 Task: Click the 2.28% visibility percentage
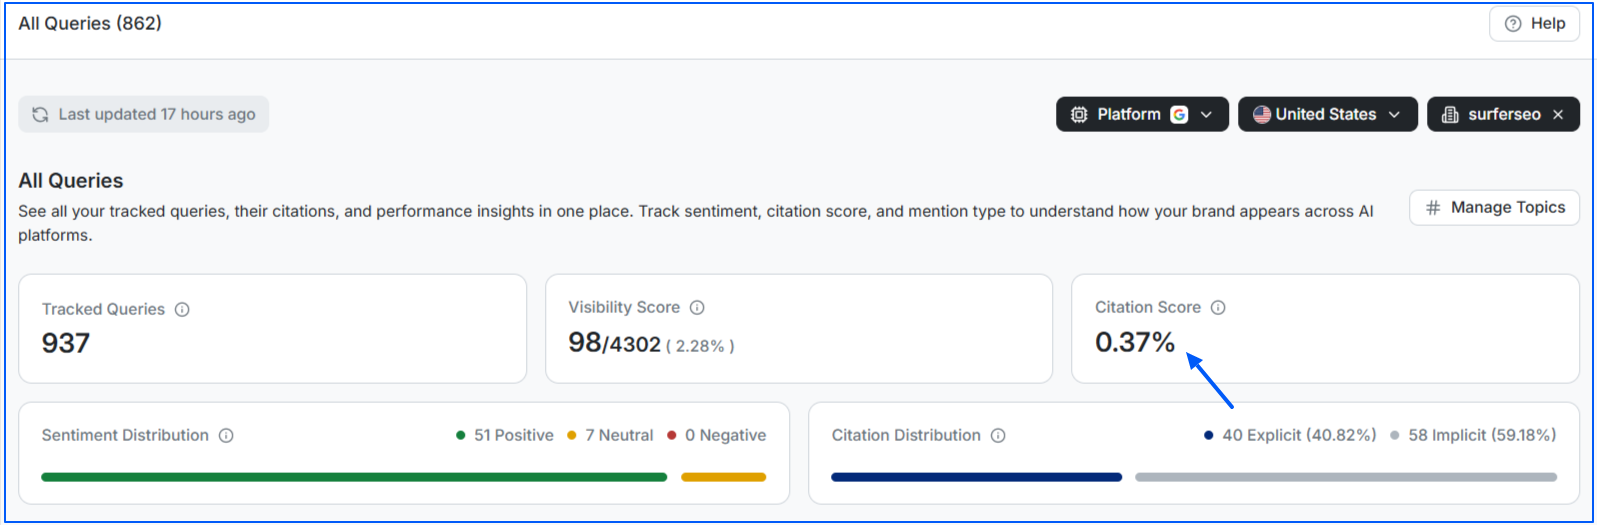(x=700, y=346)
